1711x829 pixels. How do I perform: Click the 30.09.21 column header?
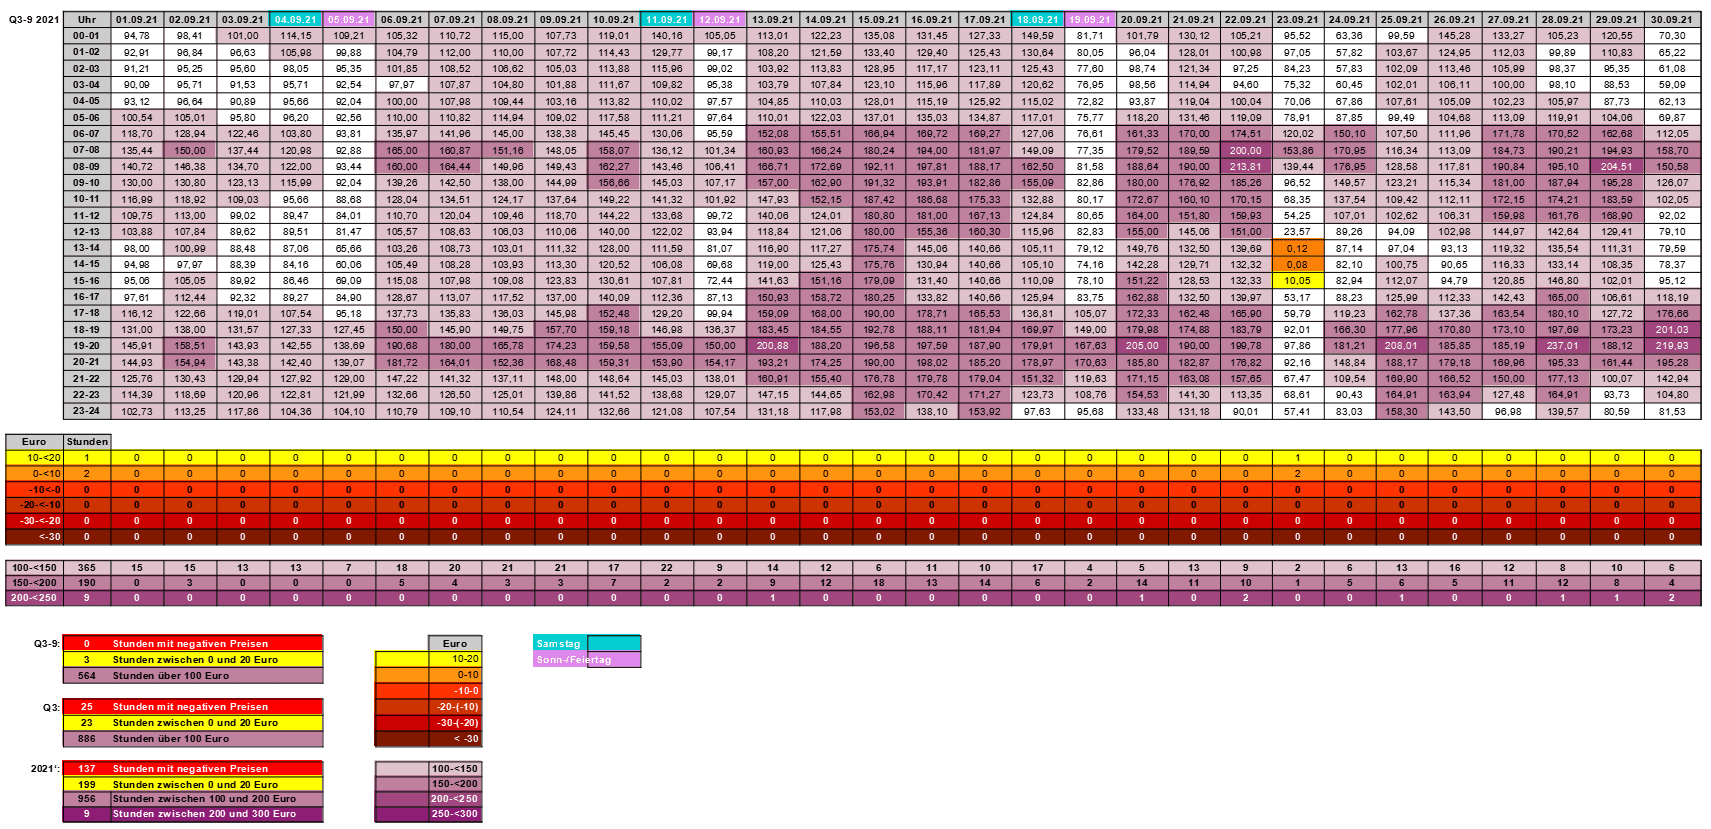coord(1671,19)
